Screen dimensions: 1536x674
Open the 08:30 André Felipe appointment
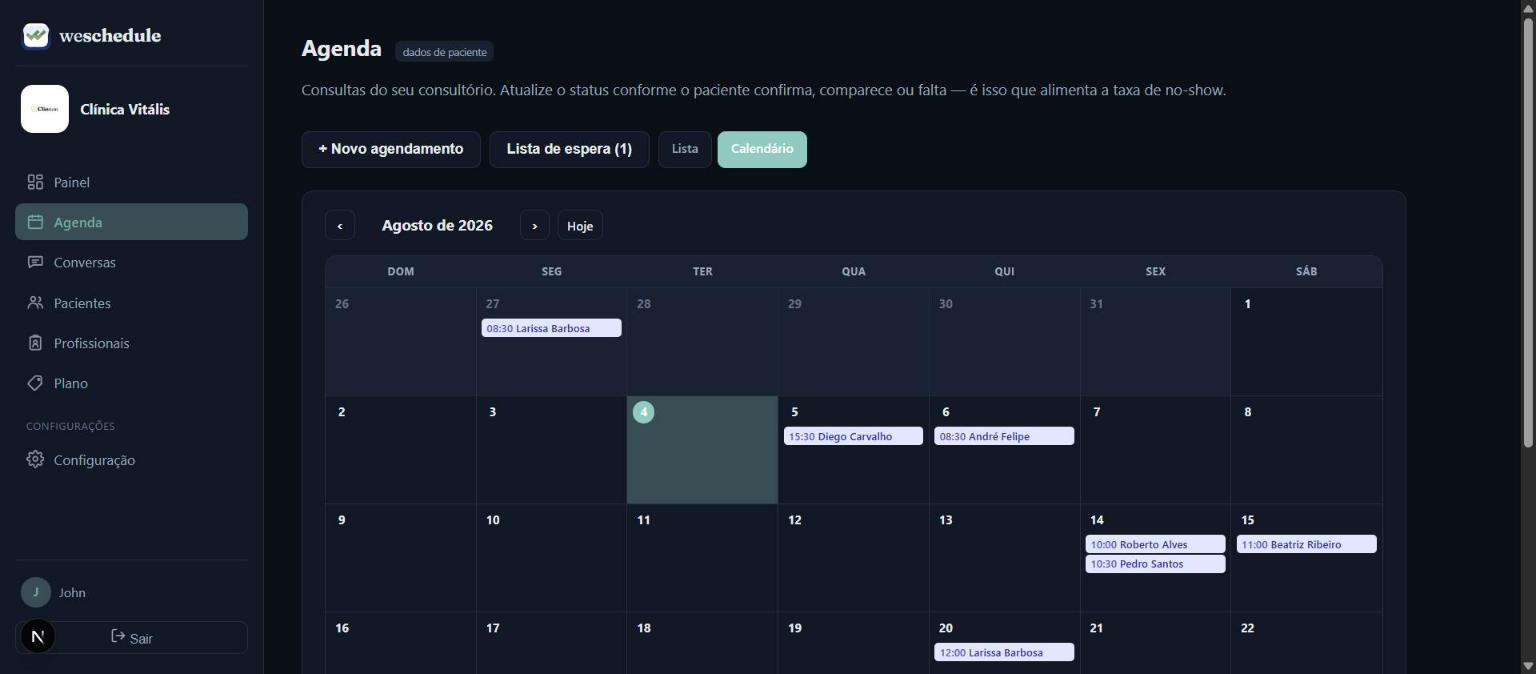[1004, 436]
